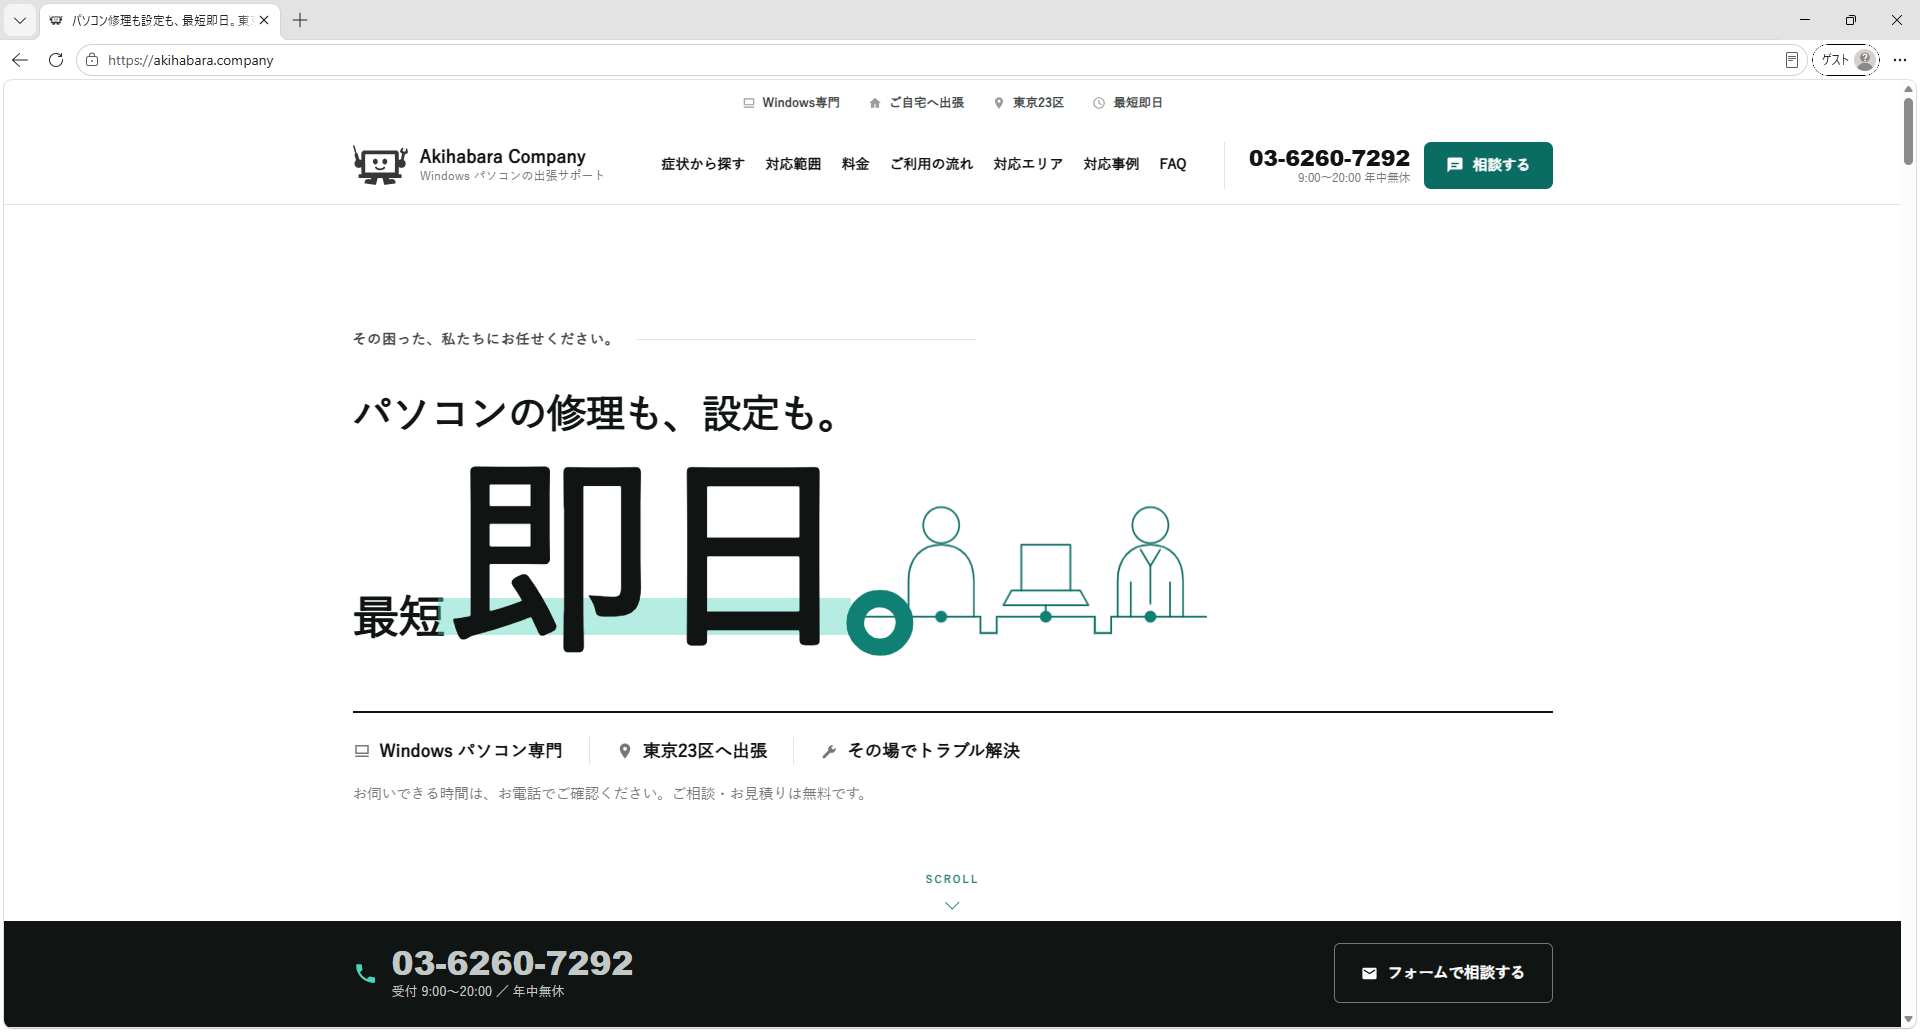The image size is (1920, 1032).
Task: Click the green phone icon in footer bar
Action: [366, 973]
